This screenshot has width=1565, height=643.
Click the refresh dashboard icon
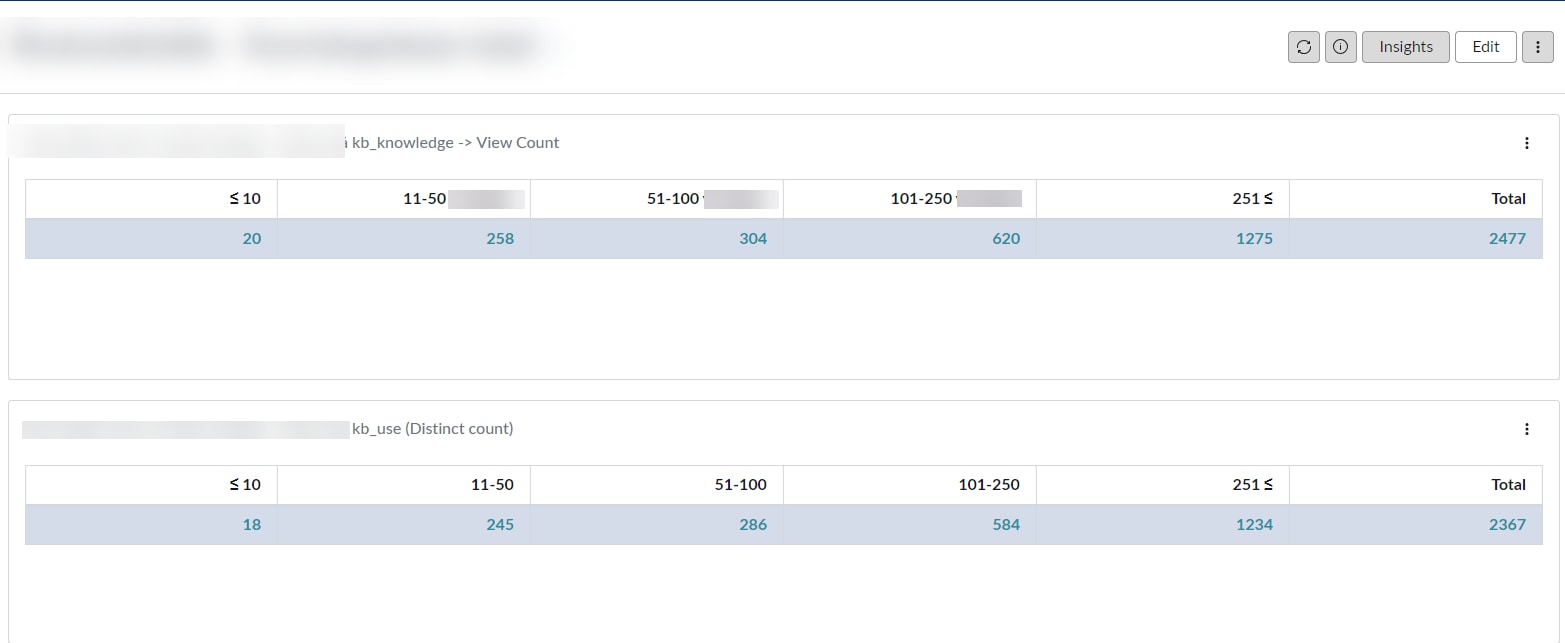pyautogui.click(x=1303, y=47)
